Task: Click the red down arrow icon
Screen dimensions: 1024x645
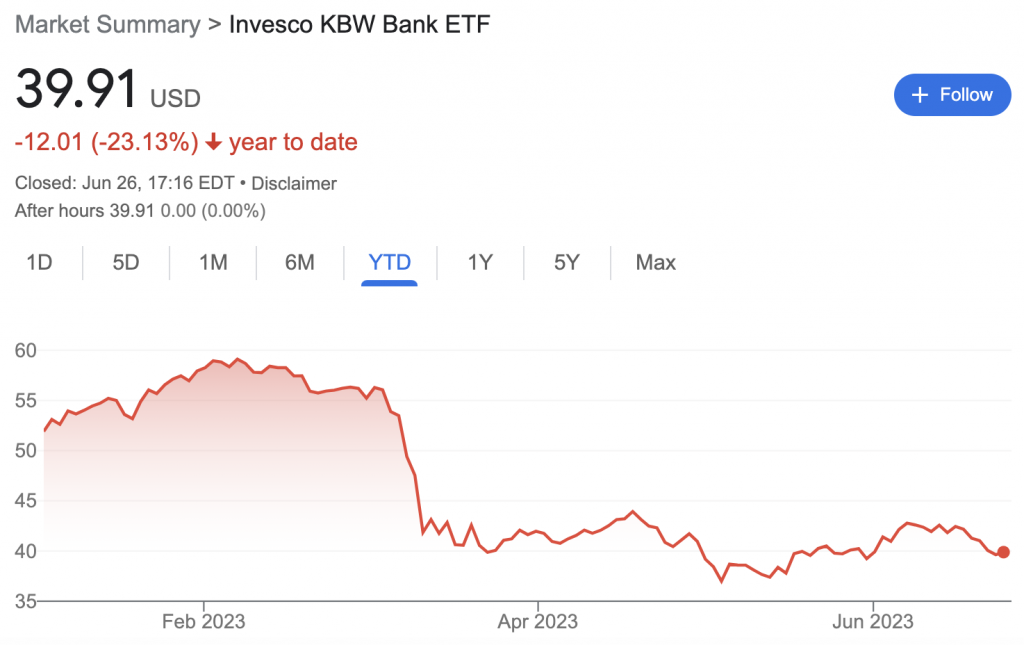Action: pos(214,142)
